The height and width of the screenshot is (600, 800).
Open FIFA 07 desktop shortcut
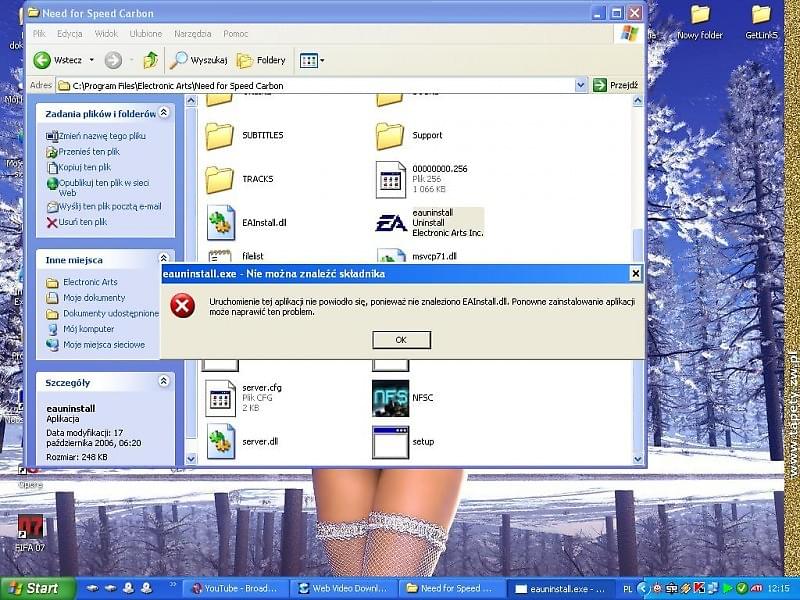[x=31, y=533]
